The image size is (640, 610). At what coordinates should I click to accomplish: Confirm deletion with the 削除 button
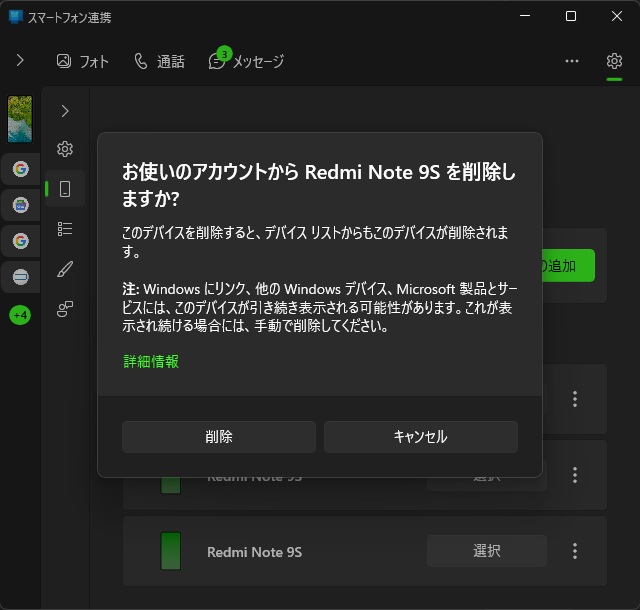[219, 436]
